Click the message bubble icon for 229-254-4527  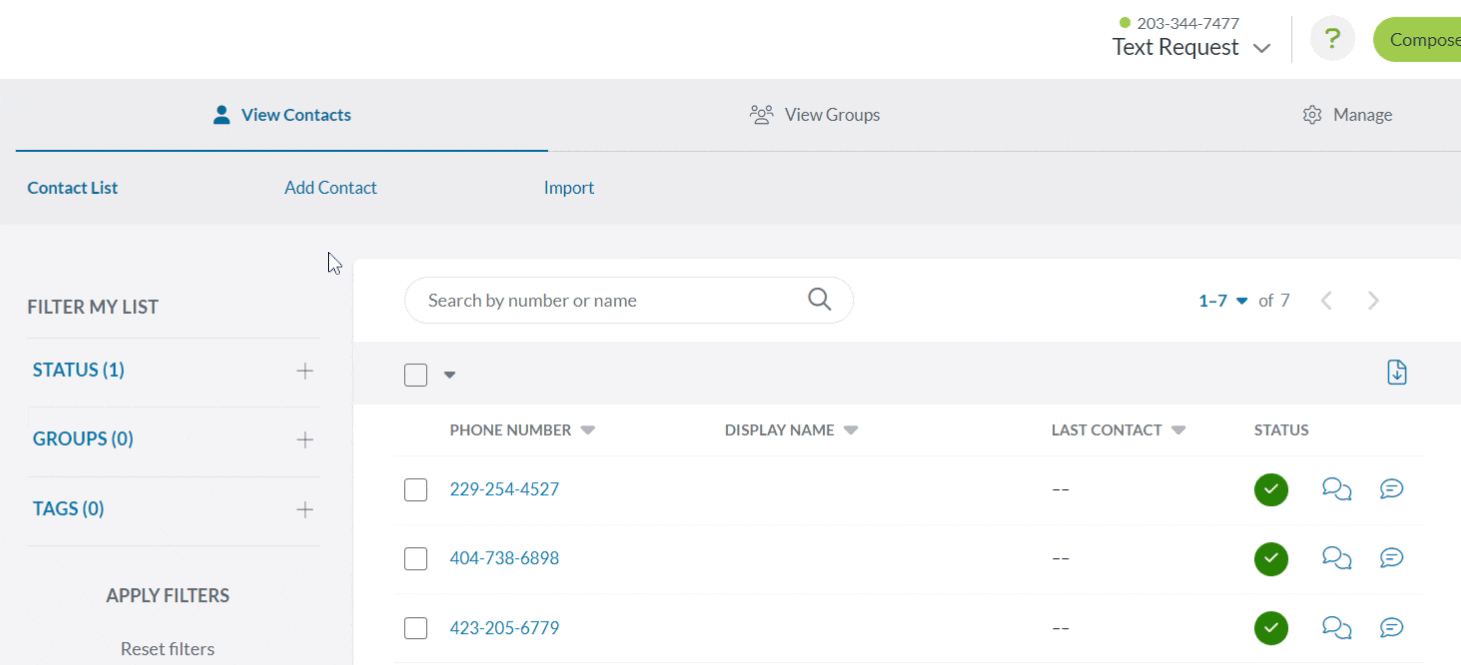click(x=1391, y=489)
